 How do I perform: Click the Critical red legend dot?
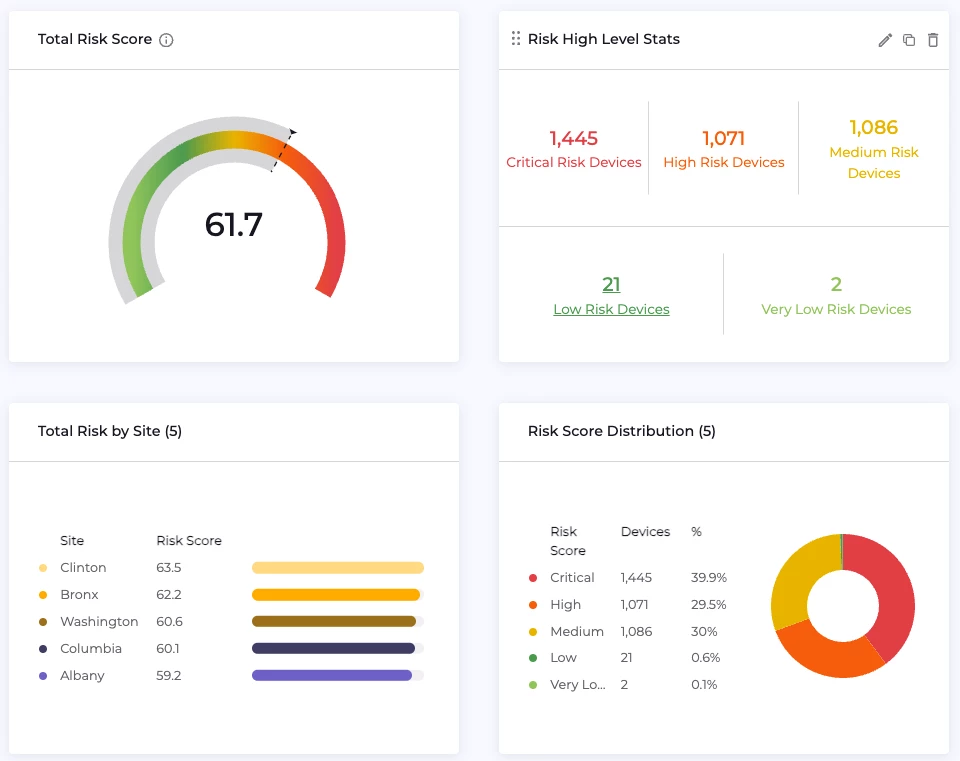point(533,578)
